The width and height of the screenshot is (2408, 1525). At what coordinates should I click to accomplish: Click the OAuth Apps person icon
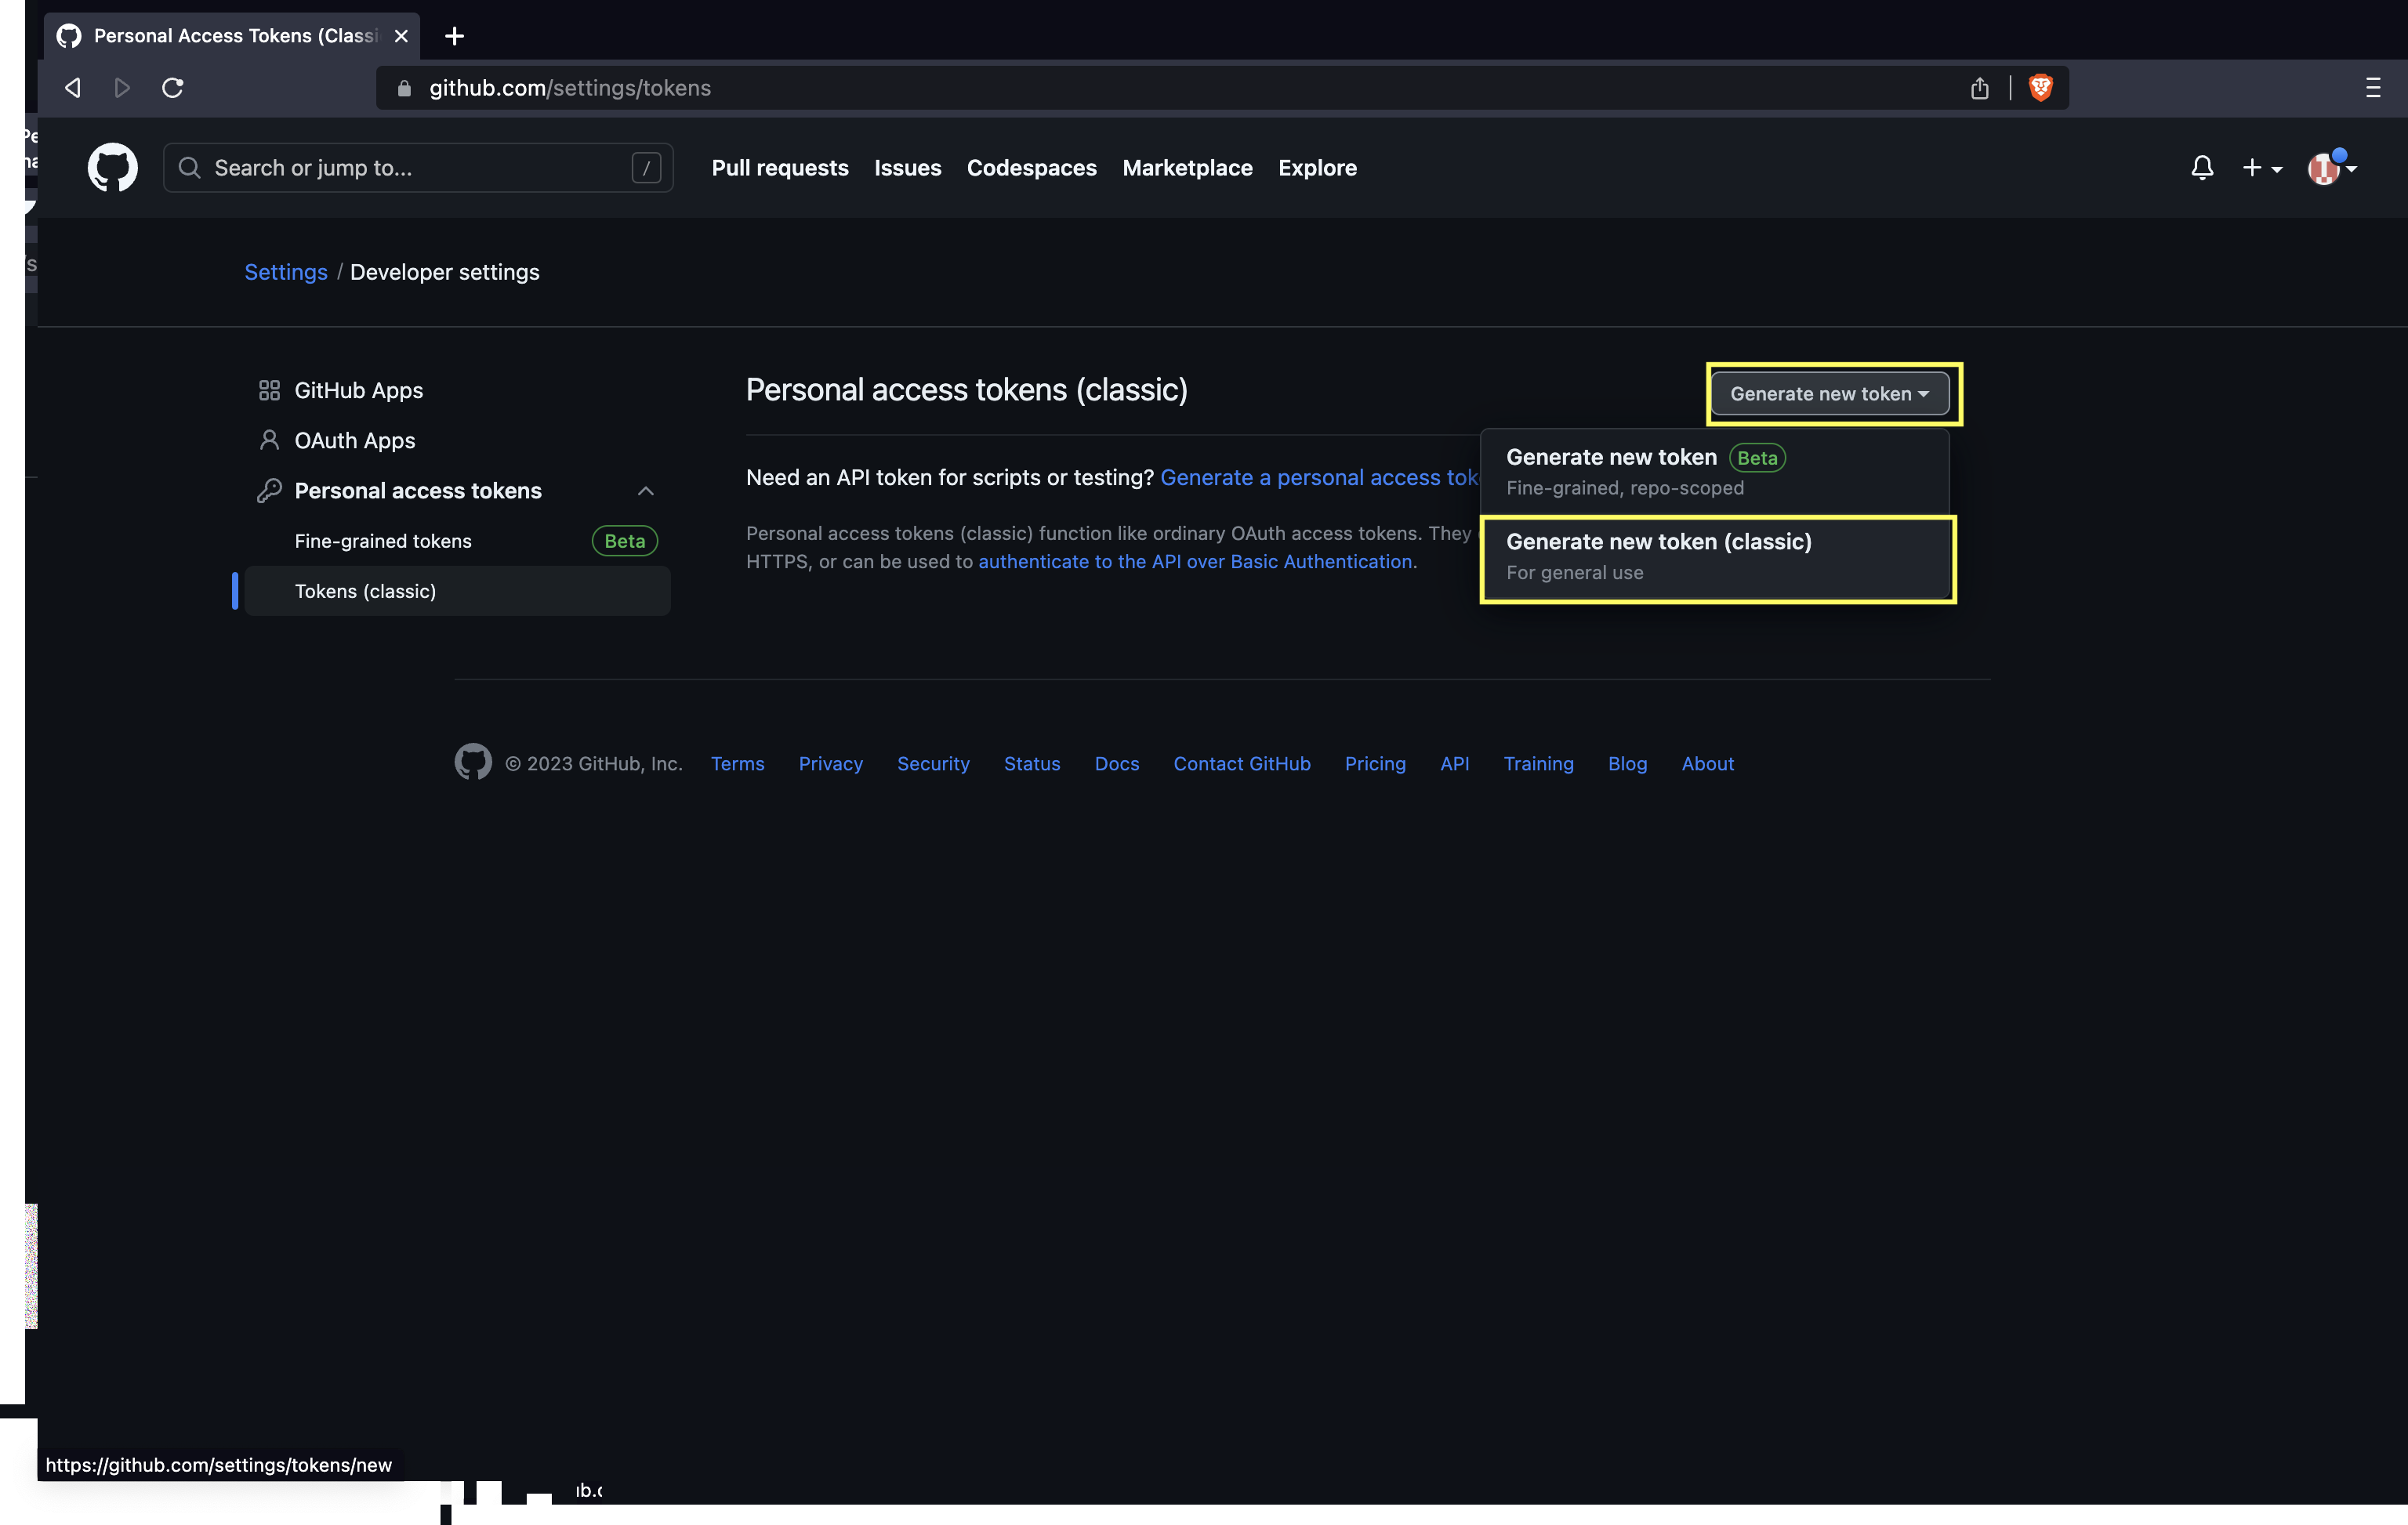(269, 440)
